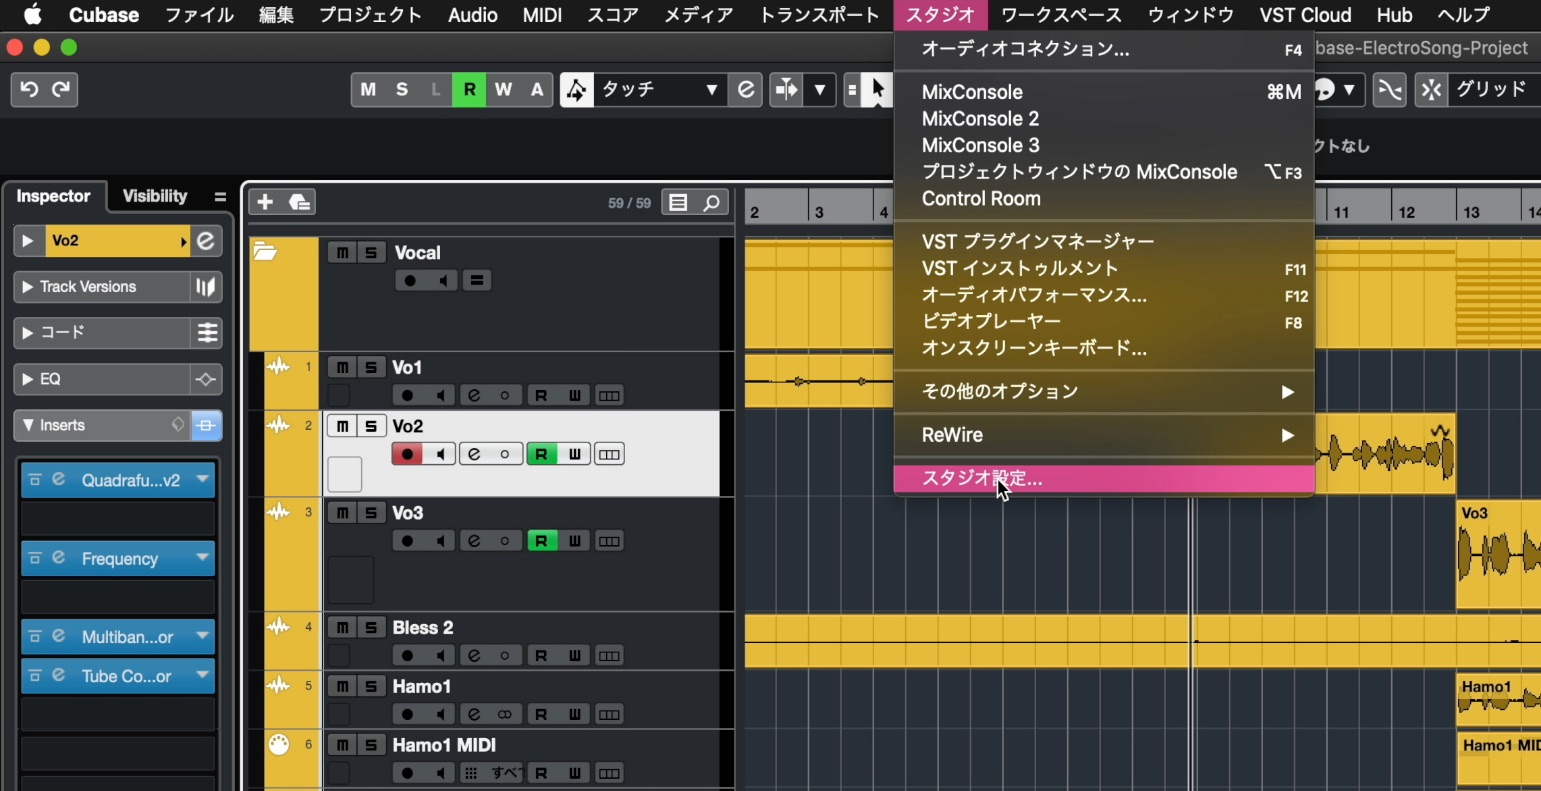Viewport: 1541px width, 791px height.
Task: Mute the Vo1 track
Action: [x=342, y=367]
